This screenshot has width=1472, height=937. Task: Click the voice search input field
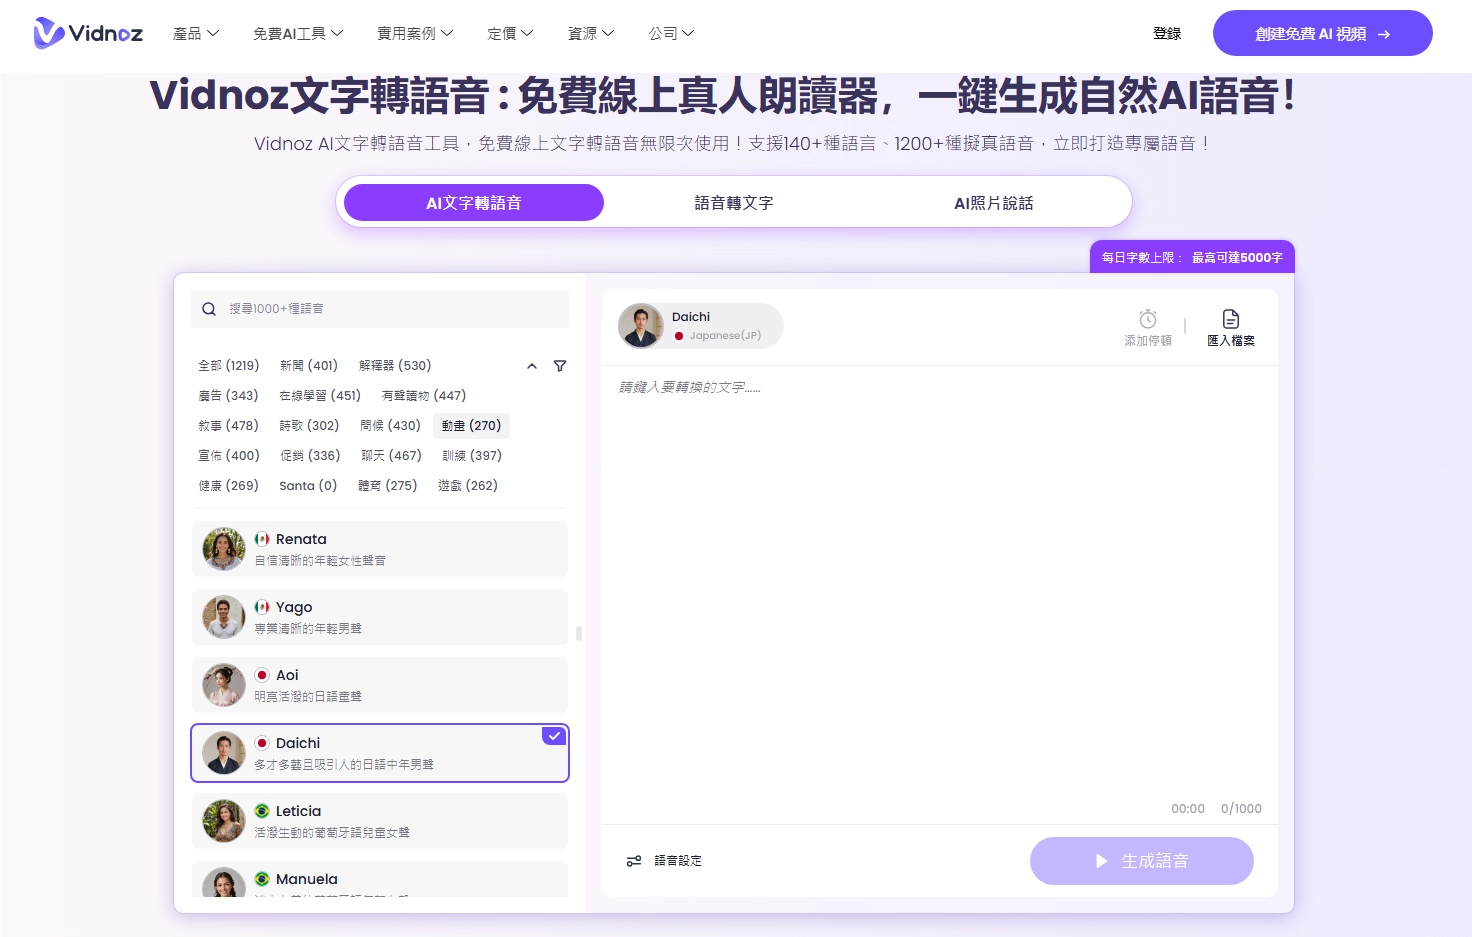[x=380, y=309]
